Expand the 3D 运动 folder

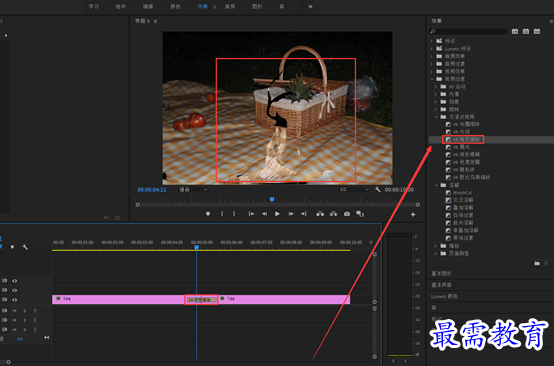tap(436, 87)
